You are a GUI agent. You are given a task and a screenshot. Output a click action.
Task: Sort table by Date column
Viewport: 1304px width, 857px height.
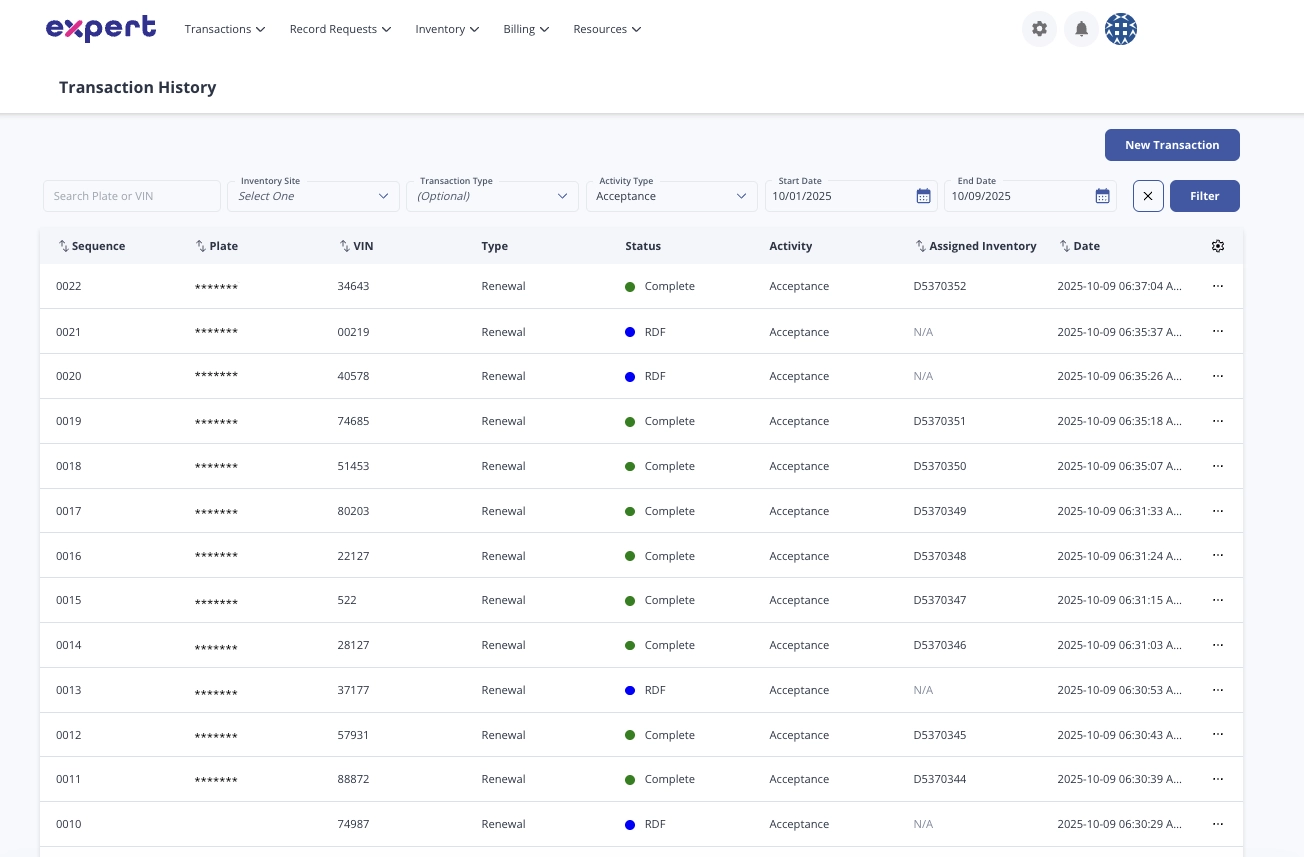click(1080, 246)
